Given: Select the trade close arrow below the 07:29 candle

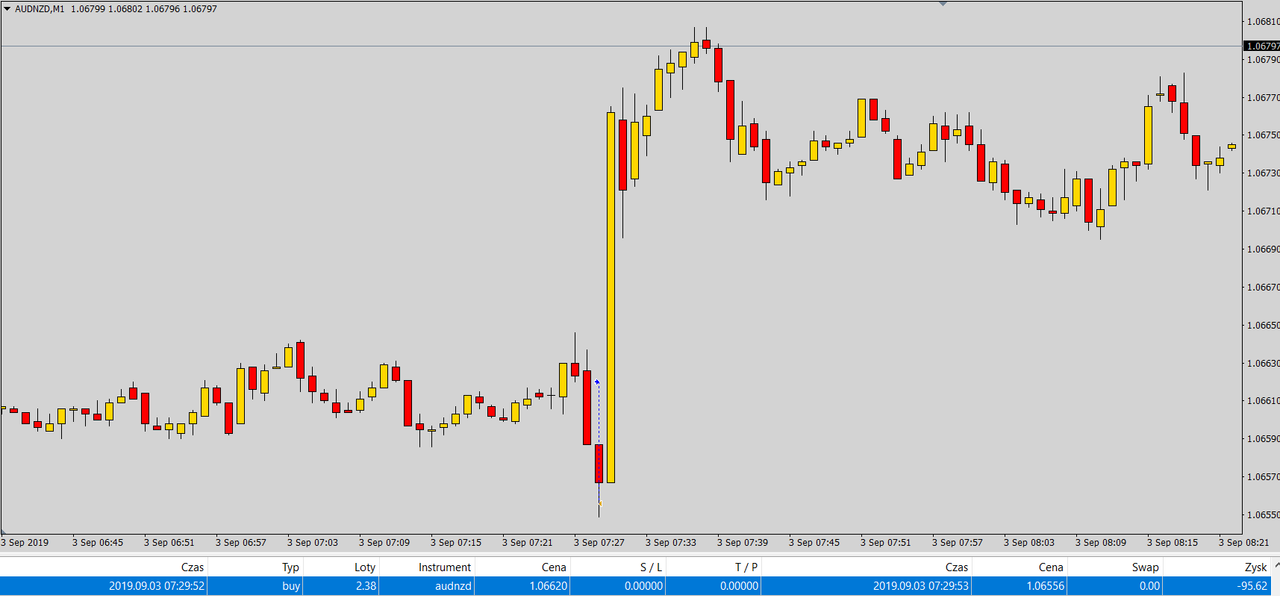Looking at the screenshot, I should pyautogui.click(x=599, y=503).
